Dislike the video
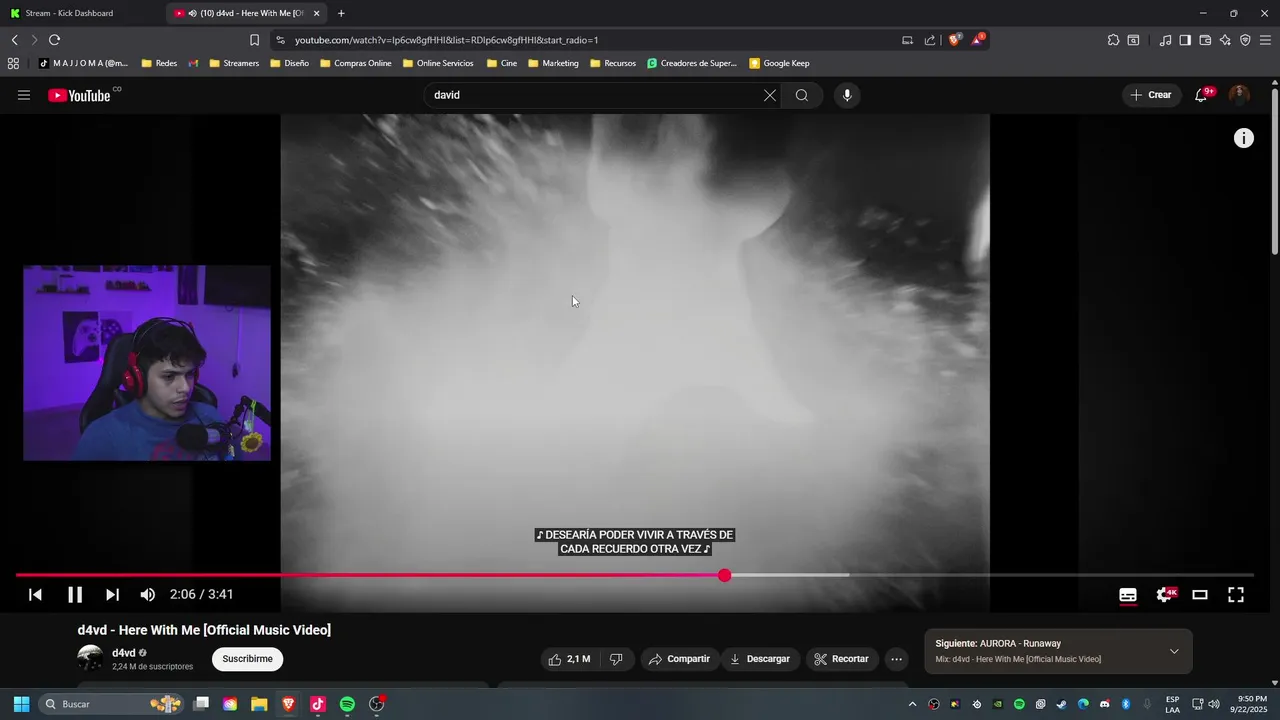1280x720 pixels. [x=616, y=659]
